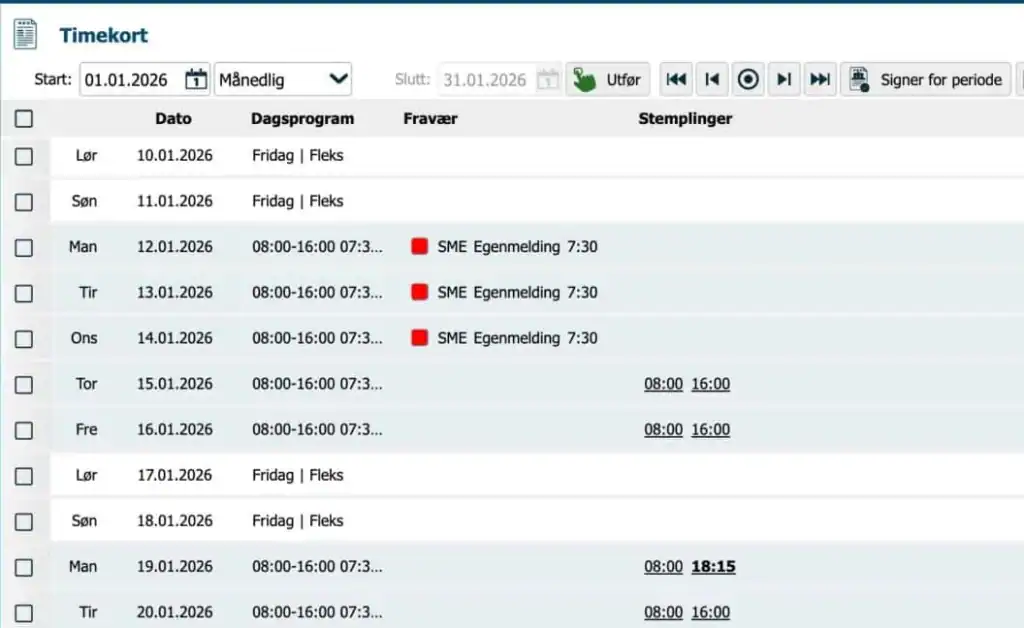Open 08:00 stamp on 19.01.2026
1024x628 pixels.
coord(664,567)
